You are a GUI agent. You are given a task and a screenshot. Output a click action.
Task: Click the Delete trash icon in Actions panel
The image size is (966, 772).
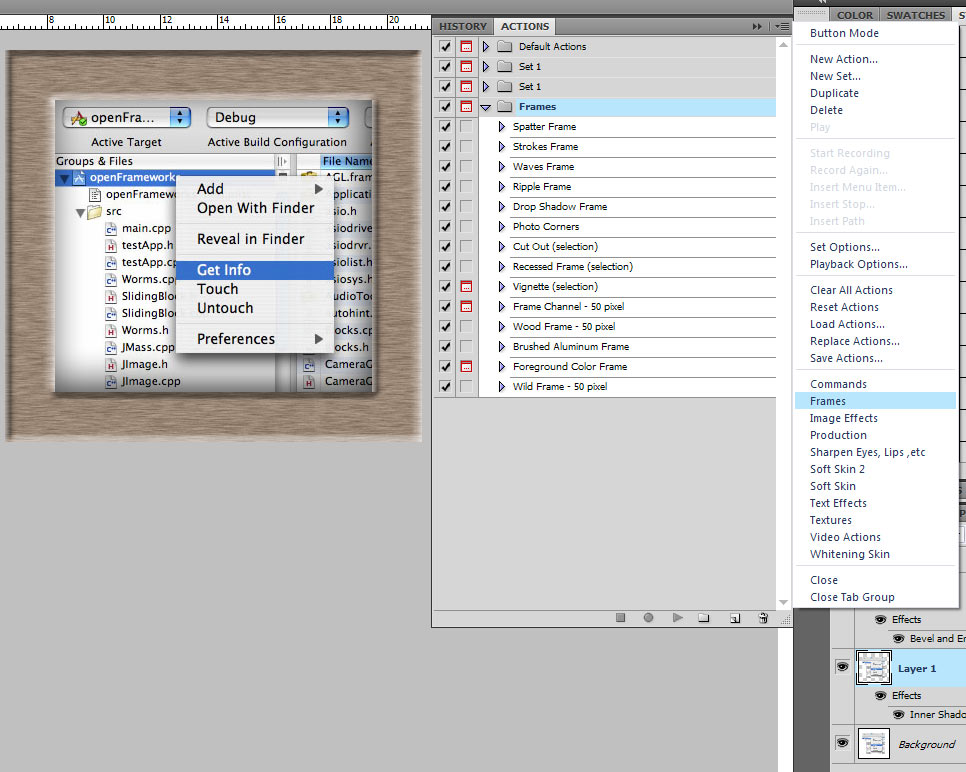pos(763,618)
